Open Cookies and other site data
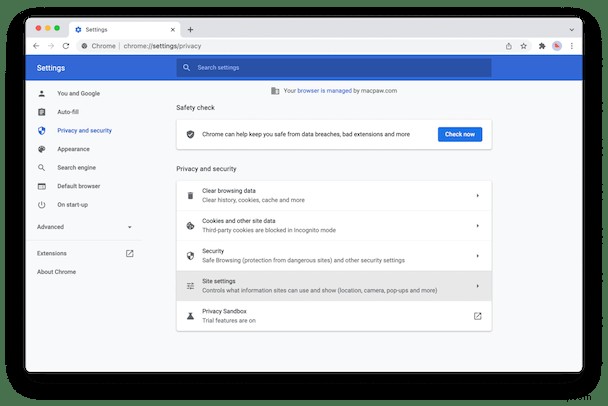The height and width of the screenshot is (406, 608). click(x=334, y=226)
